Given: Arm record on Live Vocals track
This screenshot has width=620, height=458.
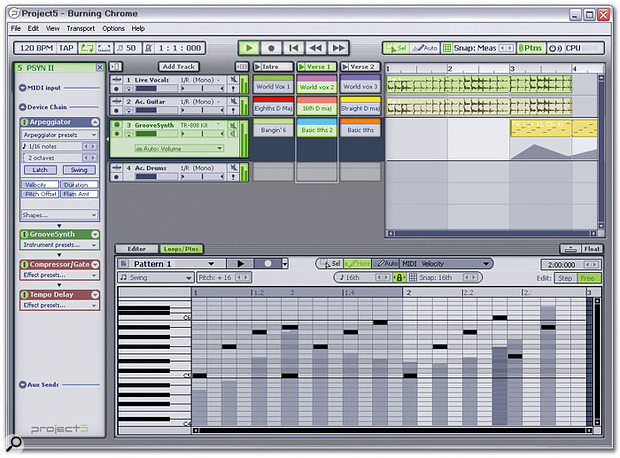Looking at the screenshot, I should pos(116,89).
